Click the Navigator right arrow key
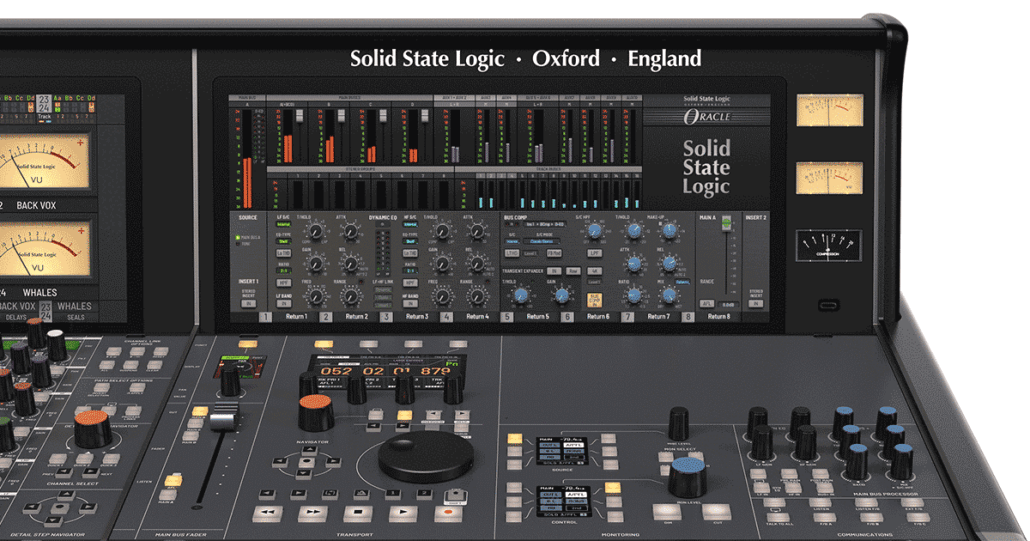The width and height of the screenshot is (1030, 541). click(x=333, y=462)
